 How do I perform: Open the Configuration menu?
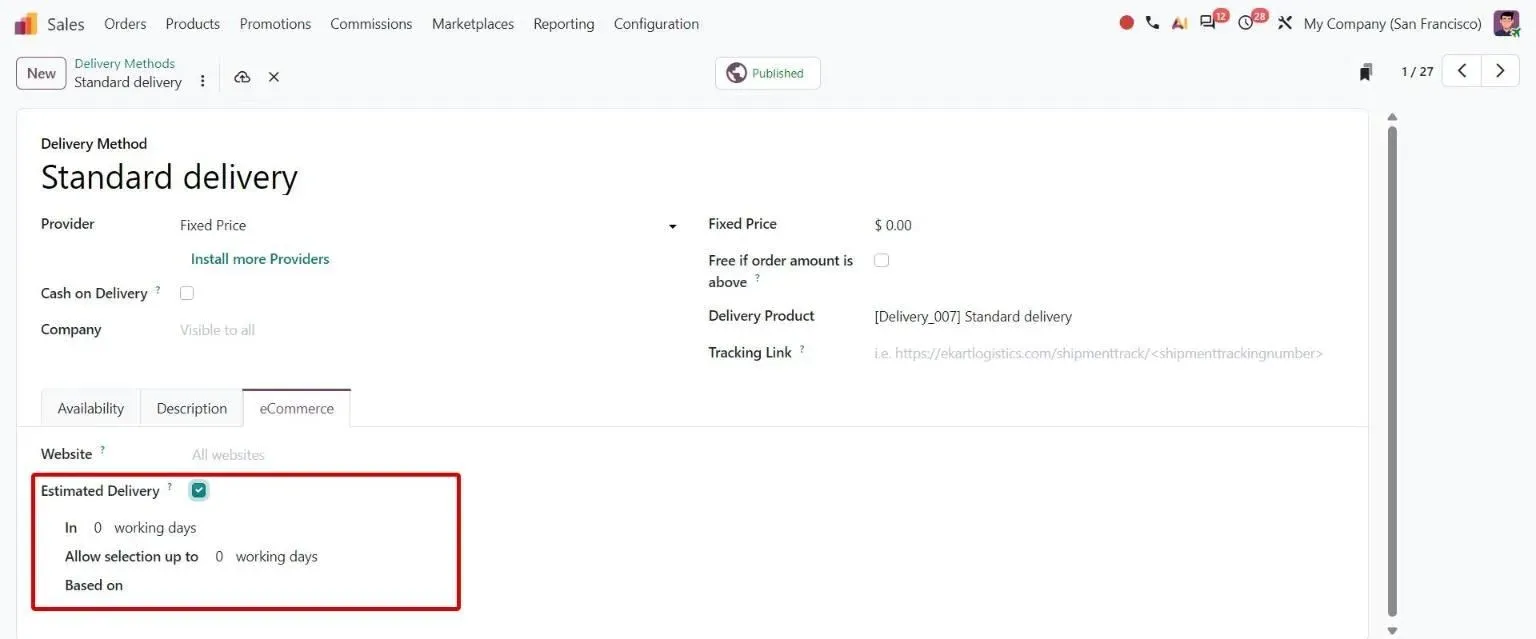(656, 23)
